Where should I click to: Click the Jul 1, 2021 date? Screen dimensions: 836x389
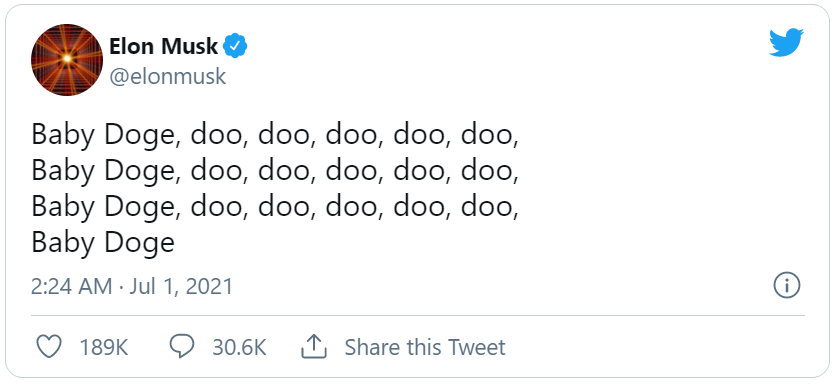click(x=181, y=287)
